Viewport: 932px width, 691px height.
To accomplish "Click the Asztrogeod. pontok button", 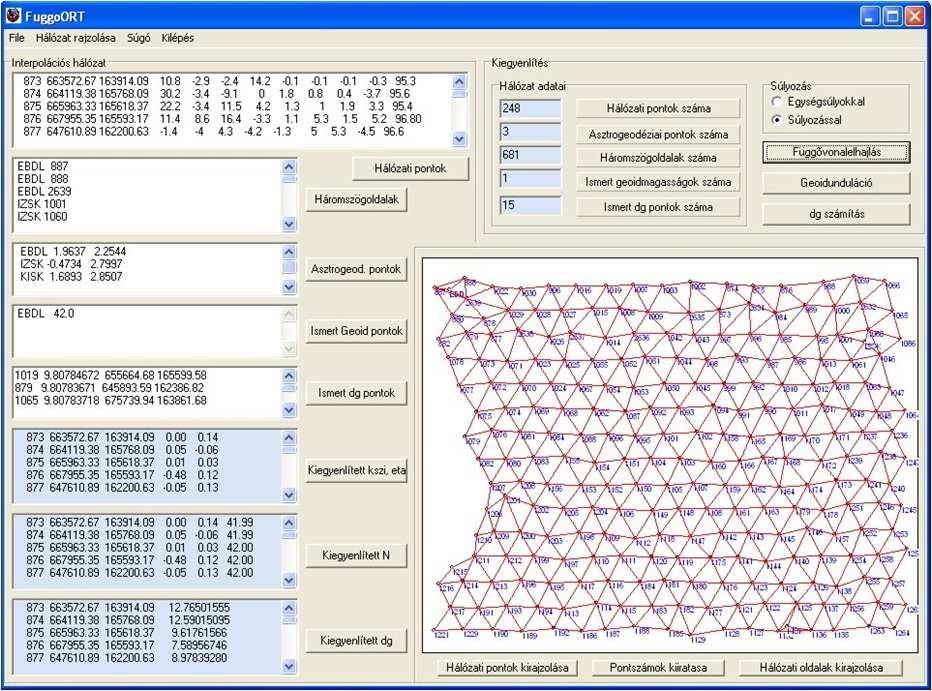I will (356, 269).
